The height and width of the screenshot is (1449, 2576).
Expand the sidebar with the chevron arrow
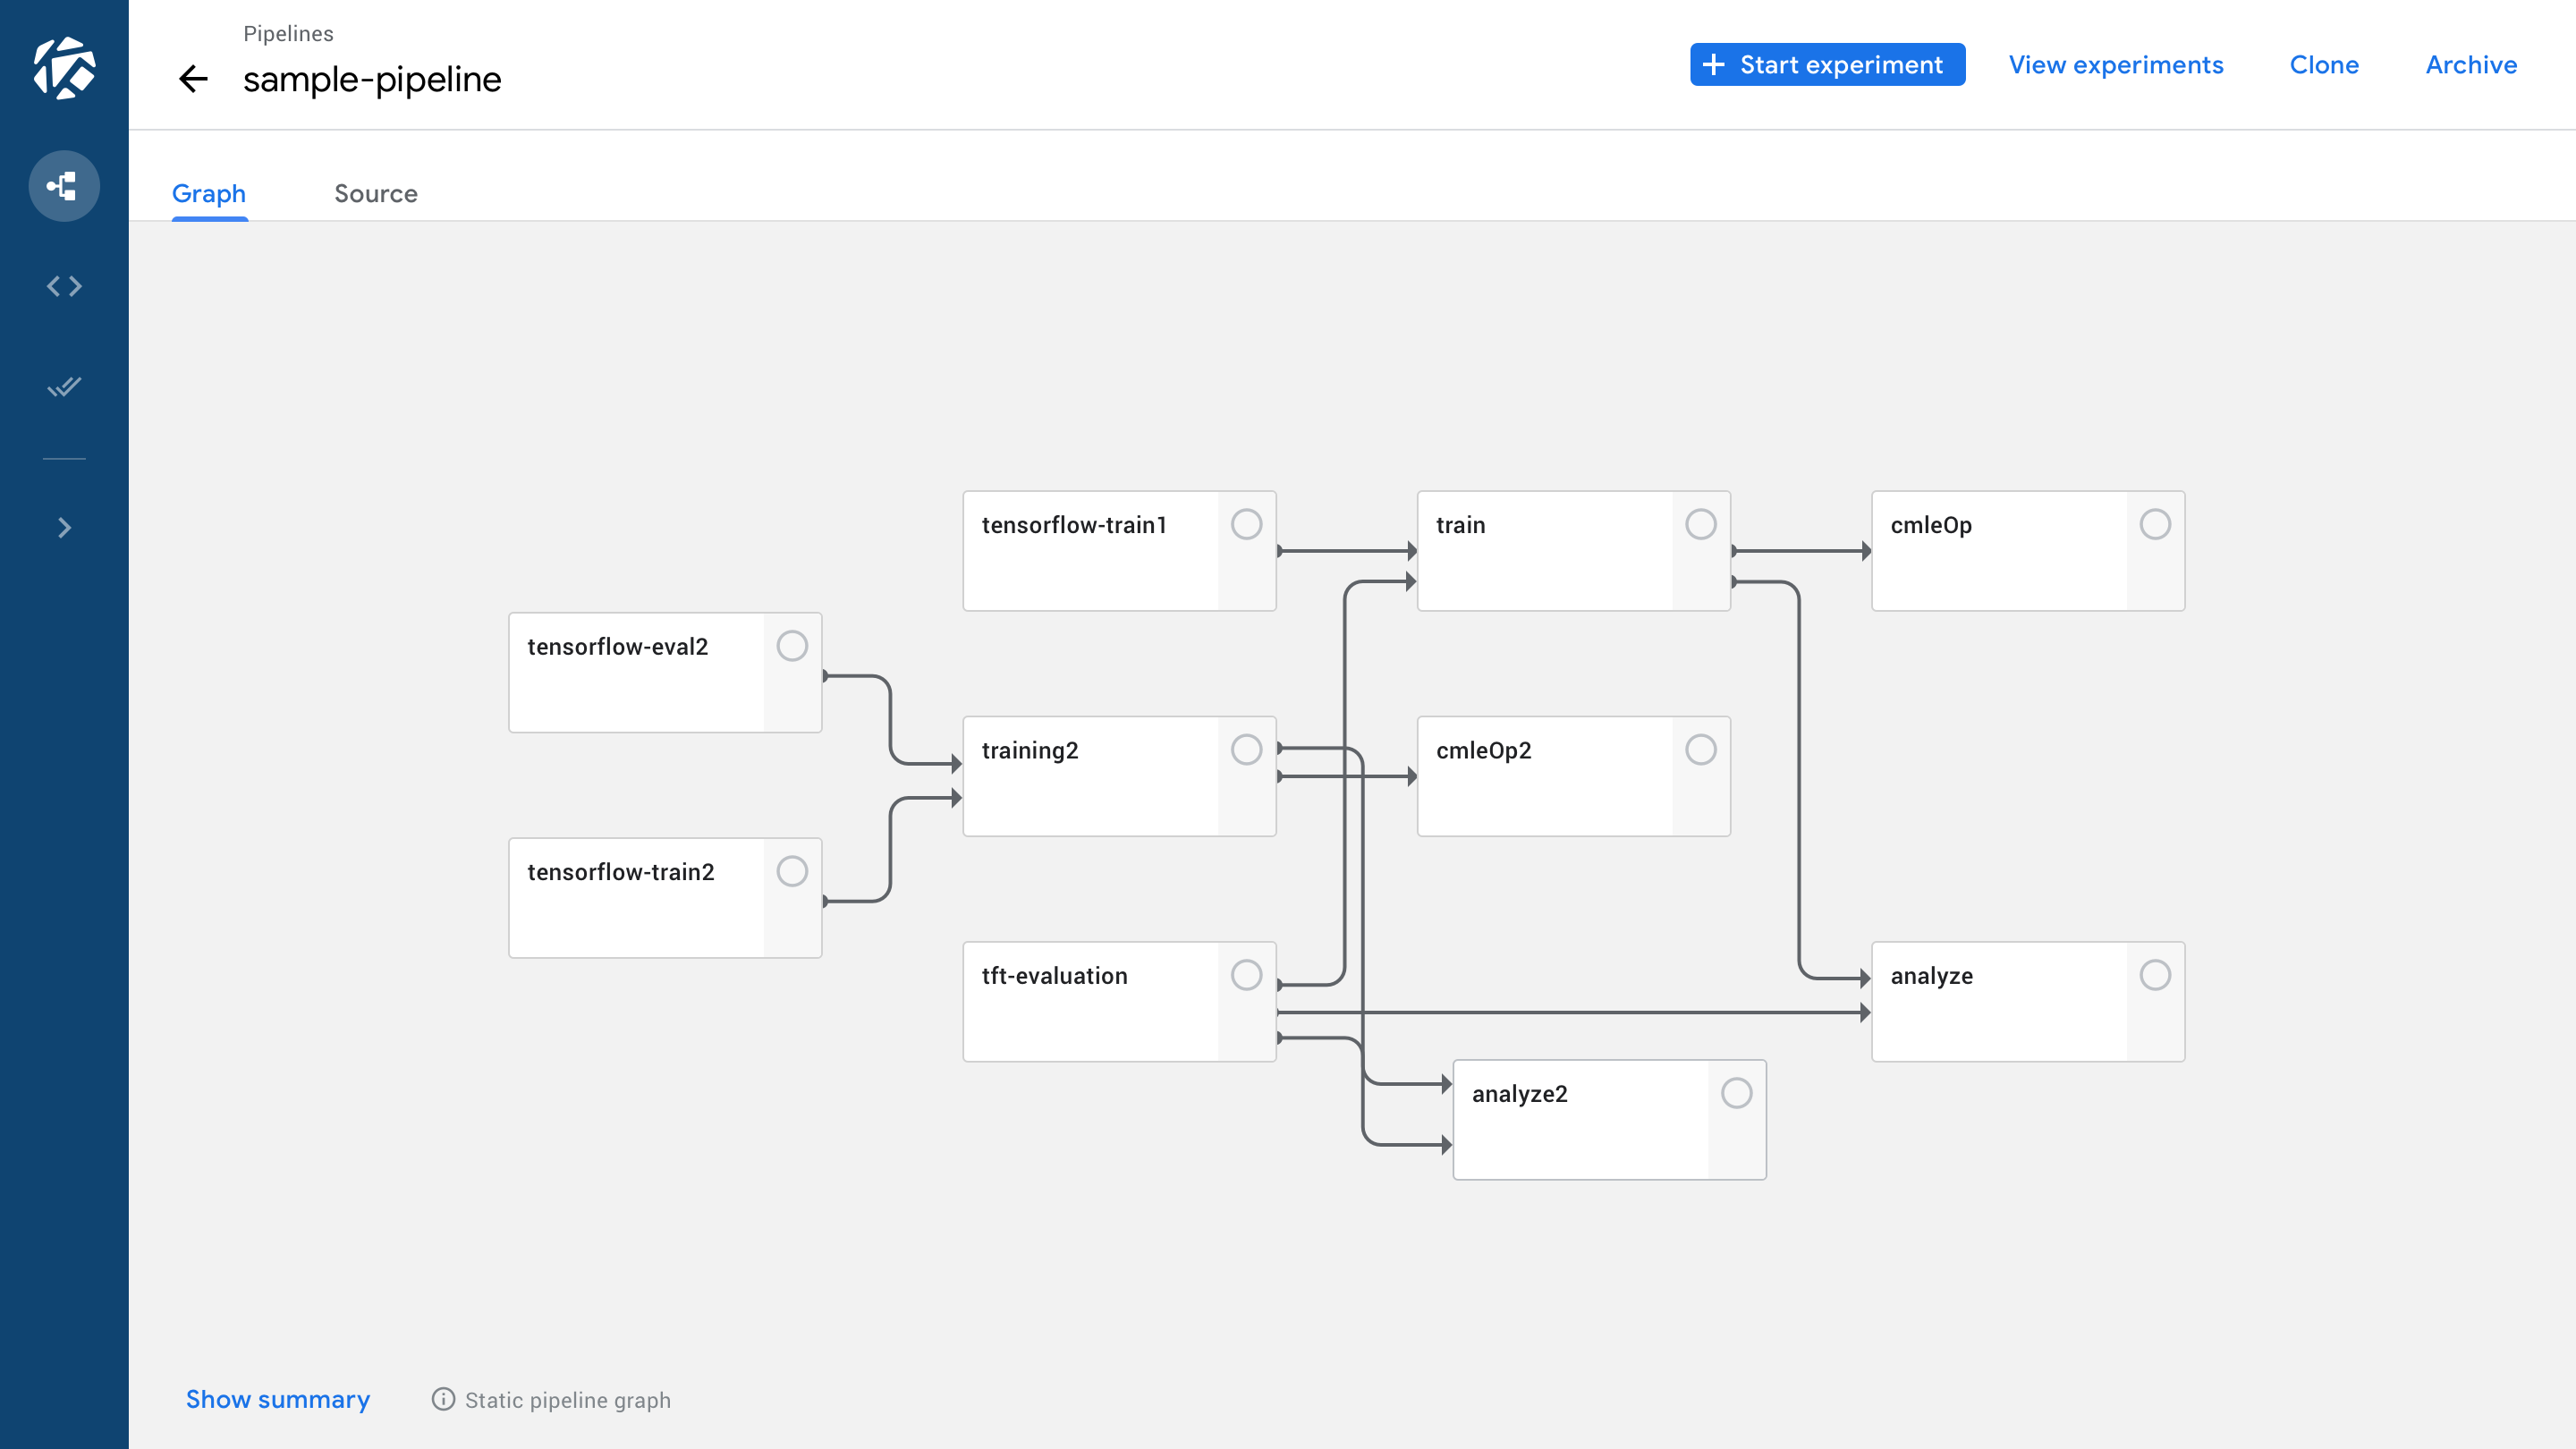tap(64, 527)
